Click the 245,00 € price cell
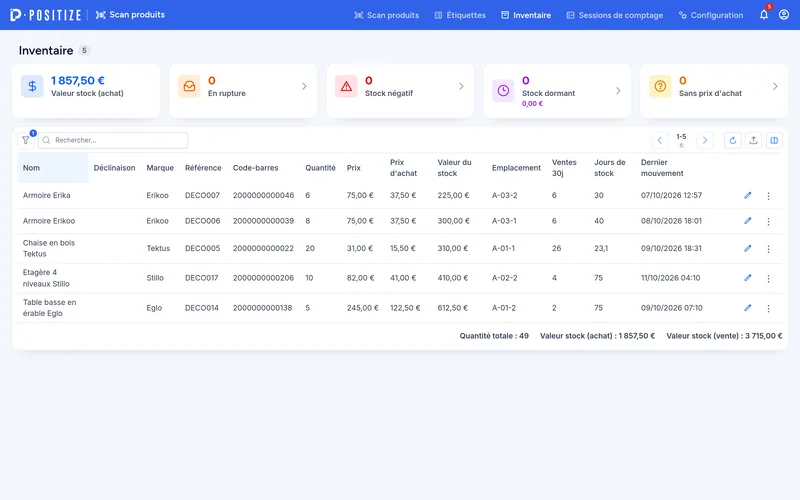 coord(363,308)
